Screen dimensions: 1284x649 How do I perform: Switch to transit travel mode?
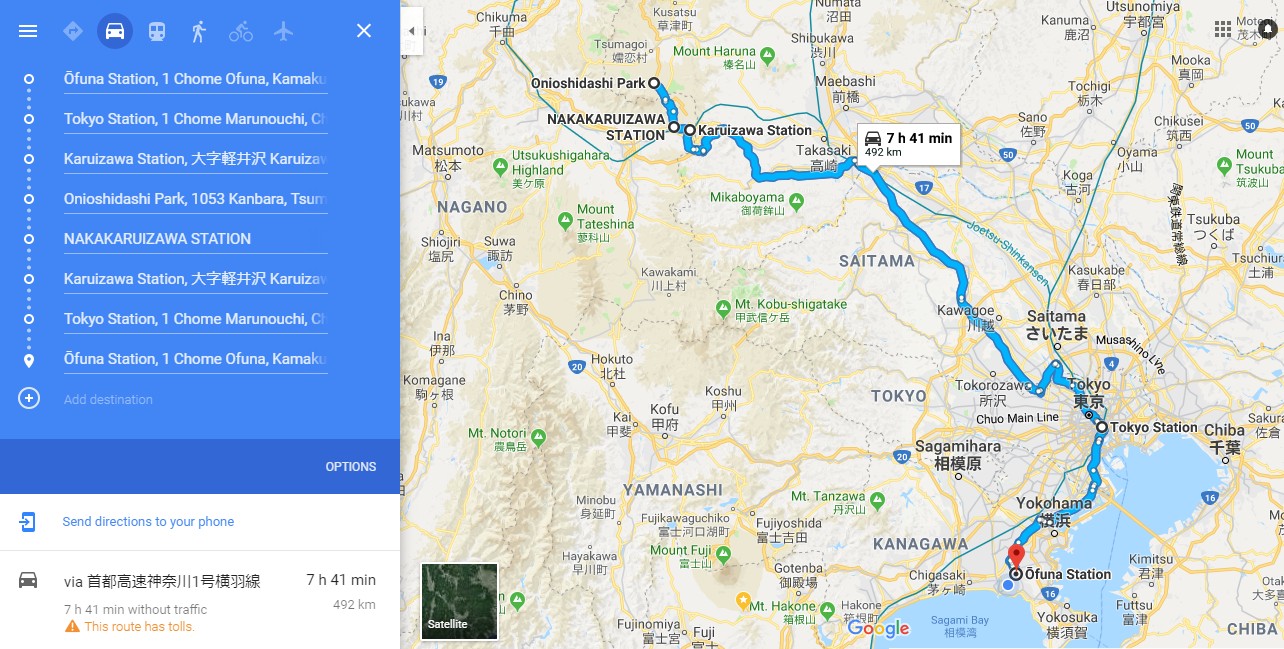click(x=157, y=31)
